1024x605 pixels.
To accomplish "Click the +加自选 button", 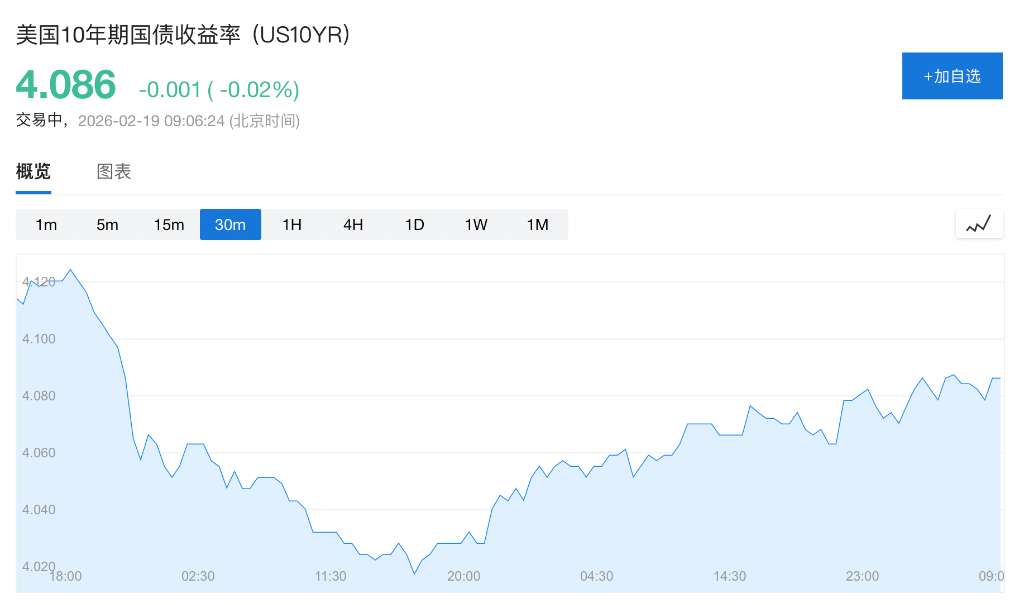I will [951, 76].
